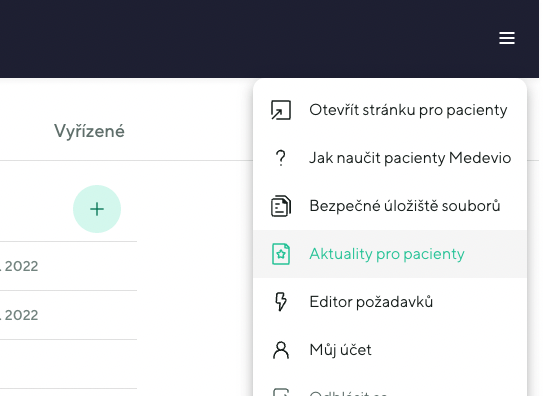This screenshot has width=543, height=396.
Task: Click the lightning bolt request editor icon
Action: point(281,302)
